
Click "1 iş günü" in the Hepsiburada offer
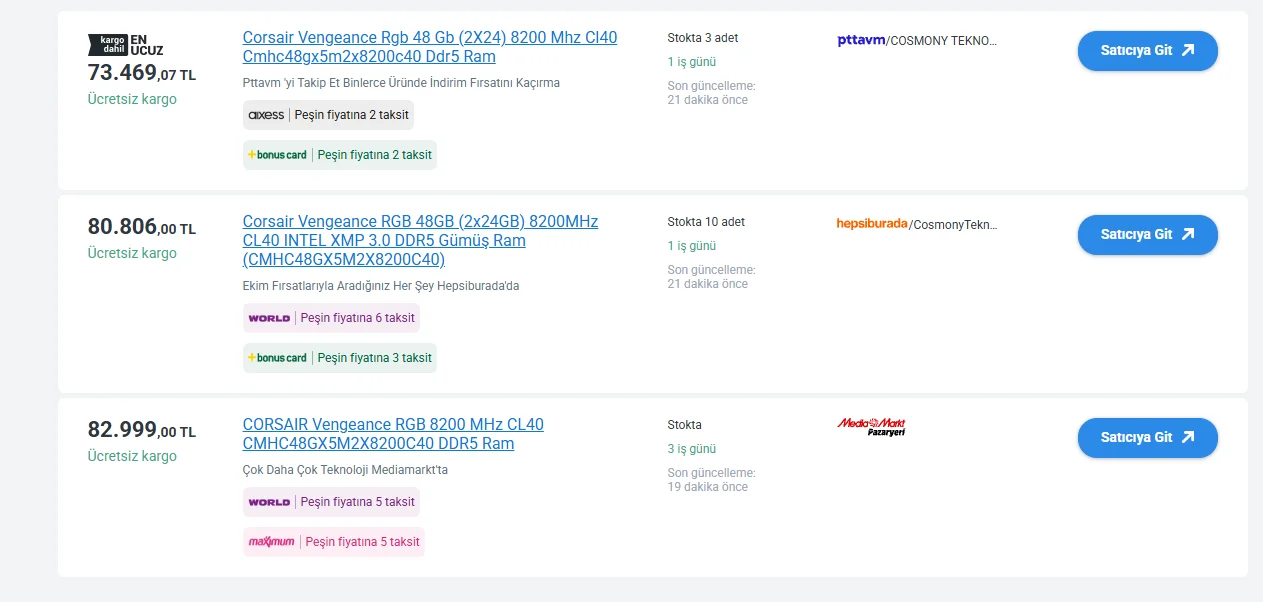(692, 246)
